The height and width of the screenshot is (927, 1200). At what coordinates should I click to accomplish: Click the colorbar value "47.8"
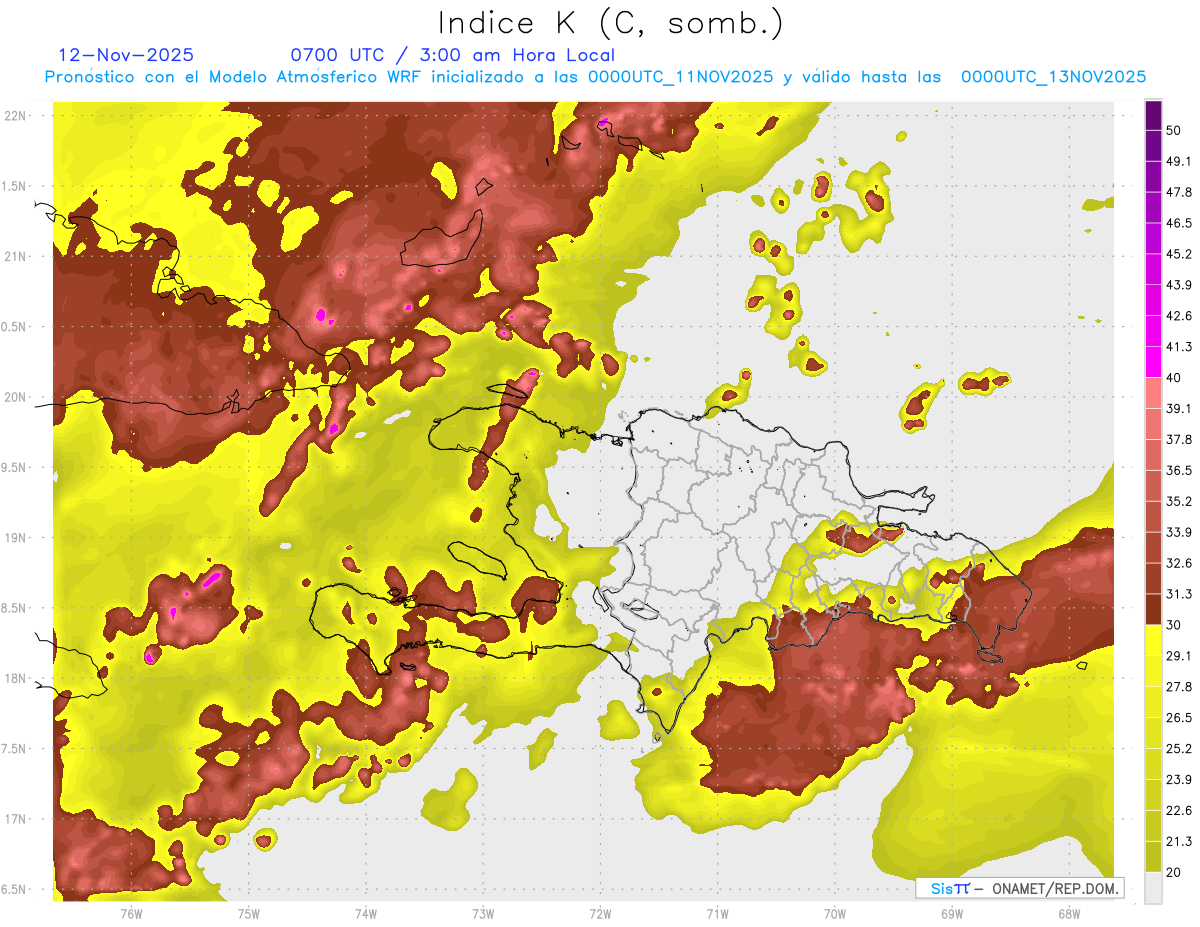point(1179,192)
